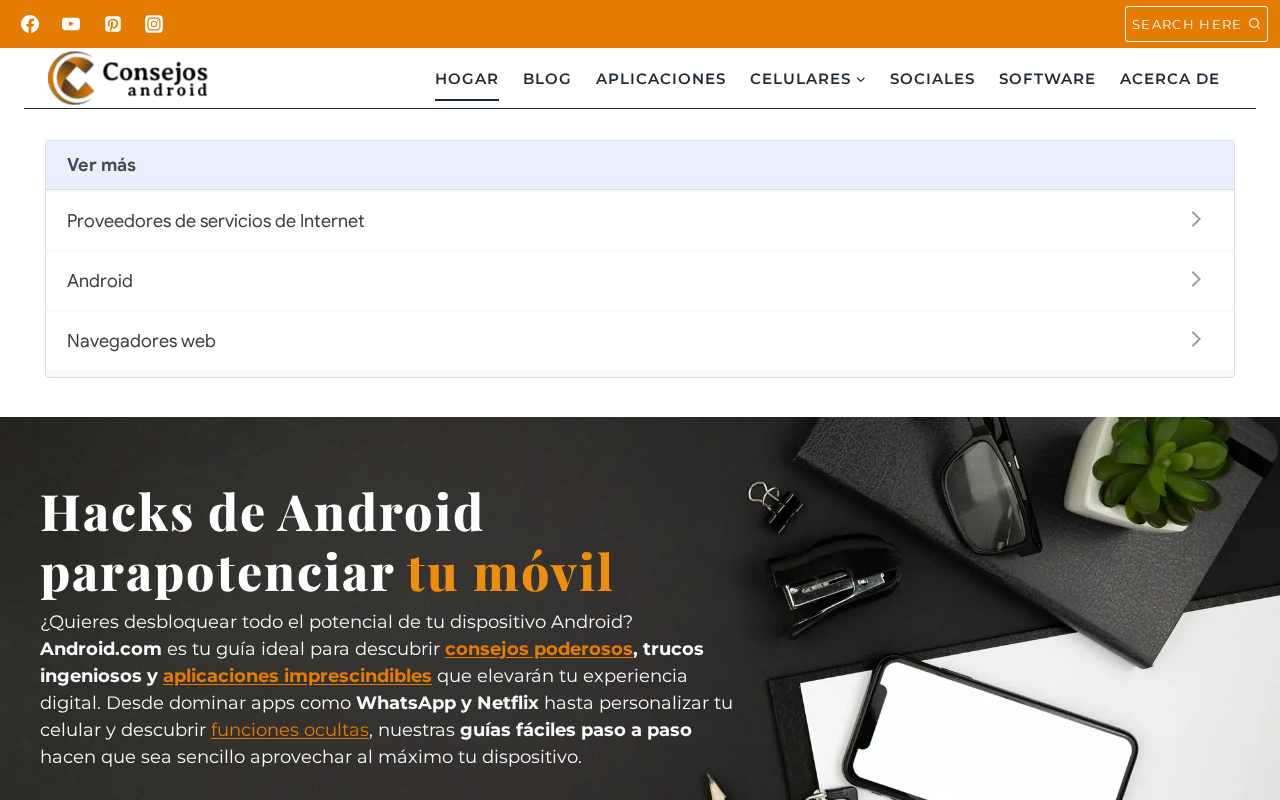This screenshot has height=800, width=1280.
Task: Click the Android.com bold text
Action: click(x=101, y=649)
